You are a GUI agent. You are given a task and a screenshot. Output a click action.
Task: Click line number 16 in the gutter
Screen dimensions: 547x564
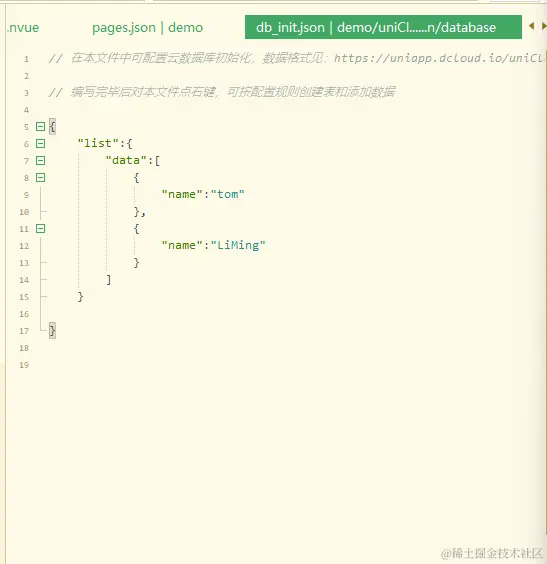coord(24,314)
